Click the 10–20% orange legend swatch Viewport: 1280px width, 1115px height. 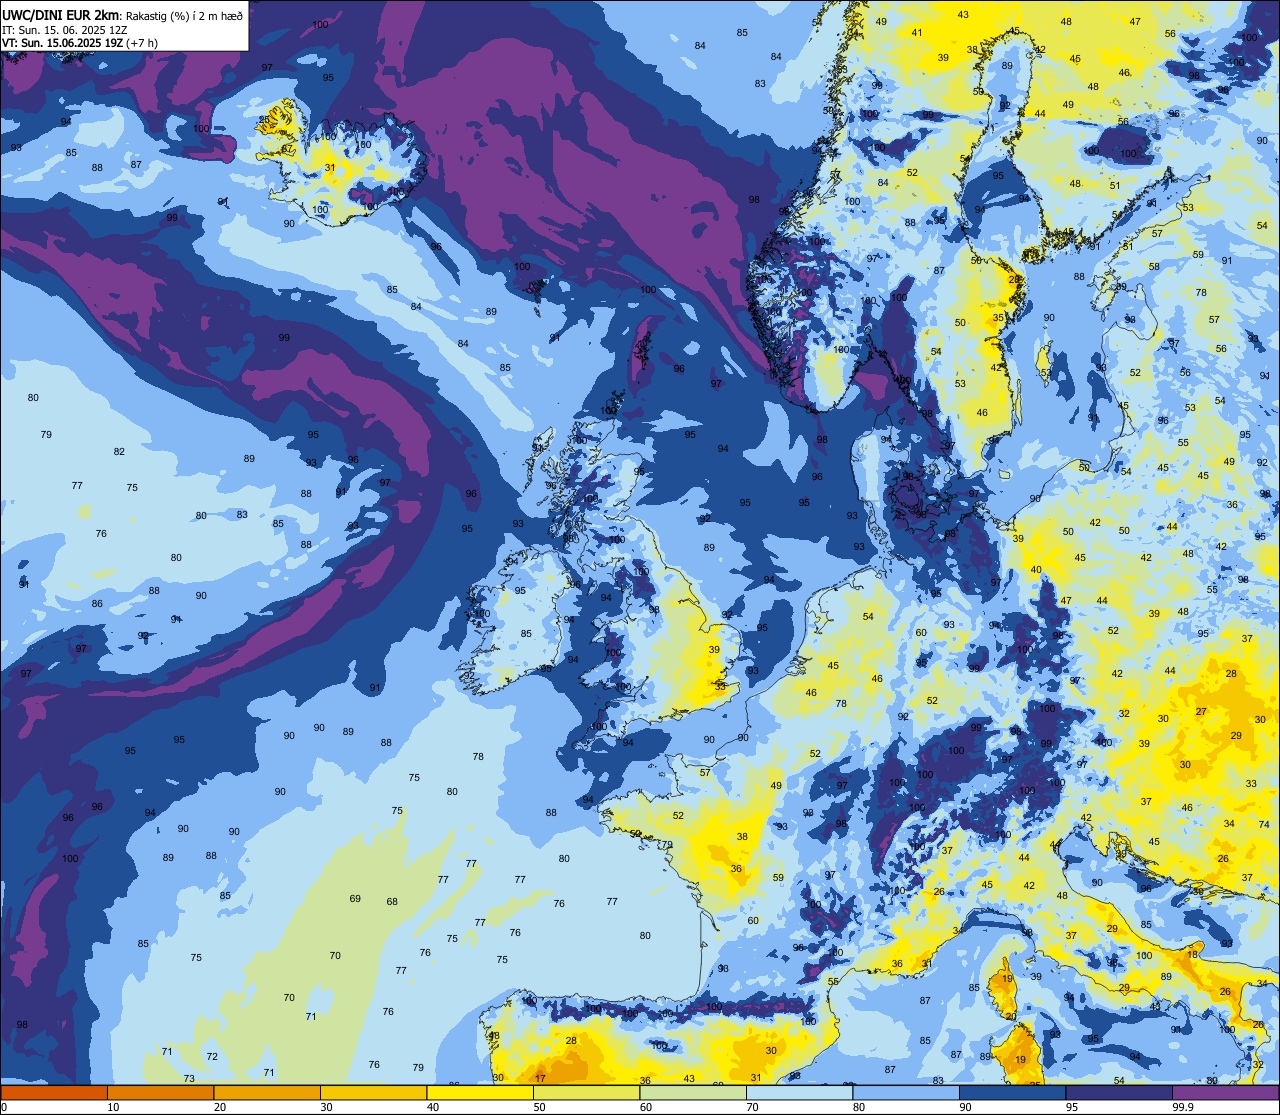pos(161,1093)
